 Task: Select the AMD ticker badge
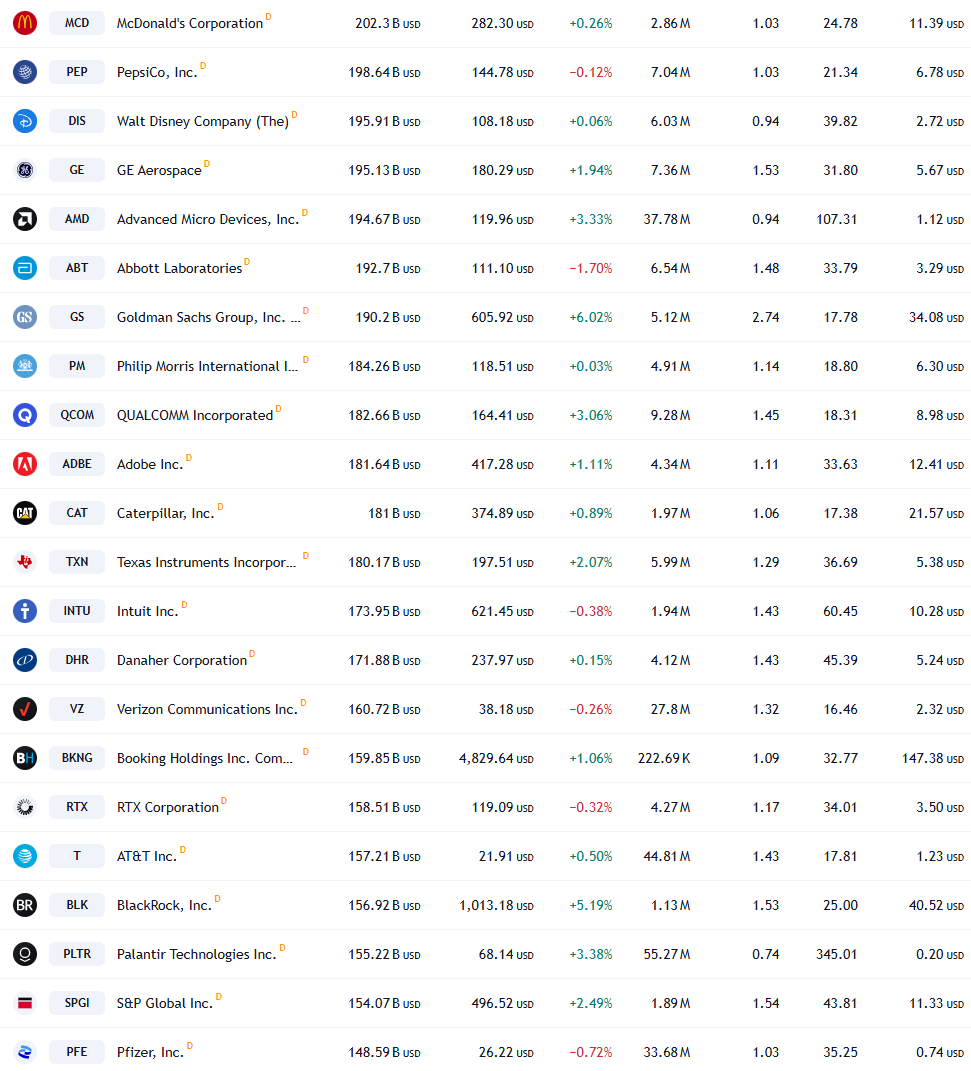coord(77,219)
